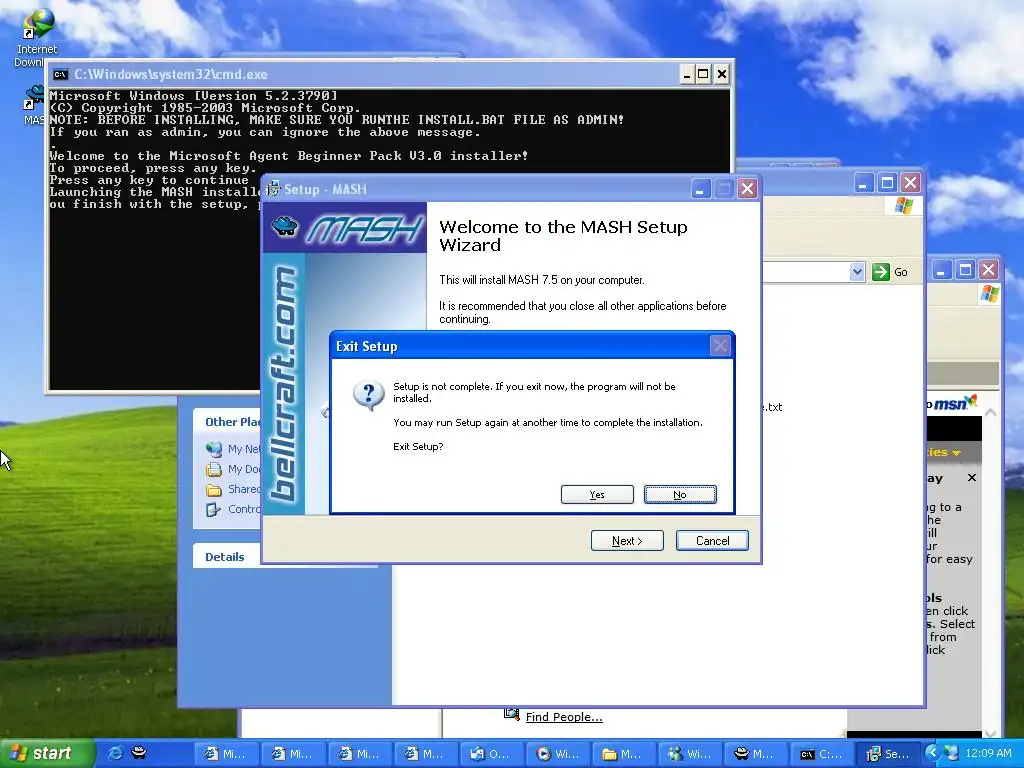Click the green Go arrow in Explorer
This screenshot has width=1024, height=768.
tap(880, 272)
